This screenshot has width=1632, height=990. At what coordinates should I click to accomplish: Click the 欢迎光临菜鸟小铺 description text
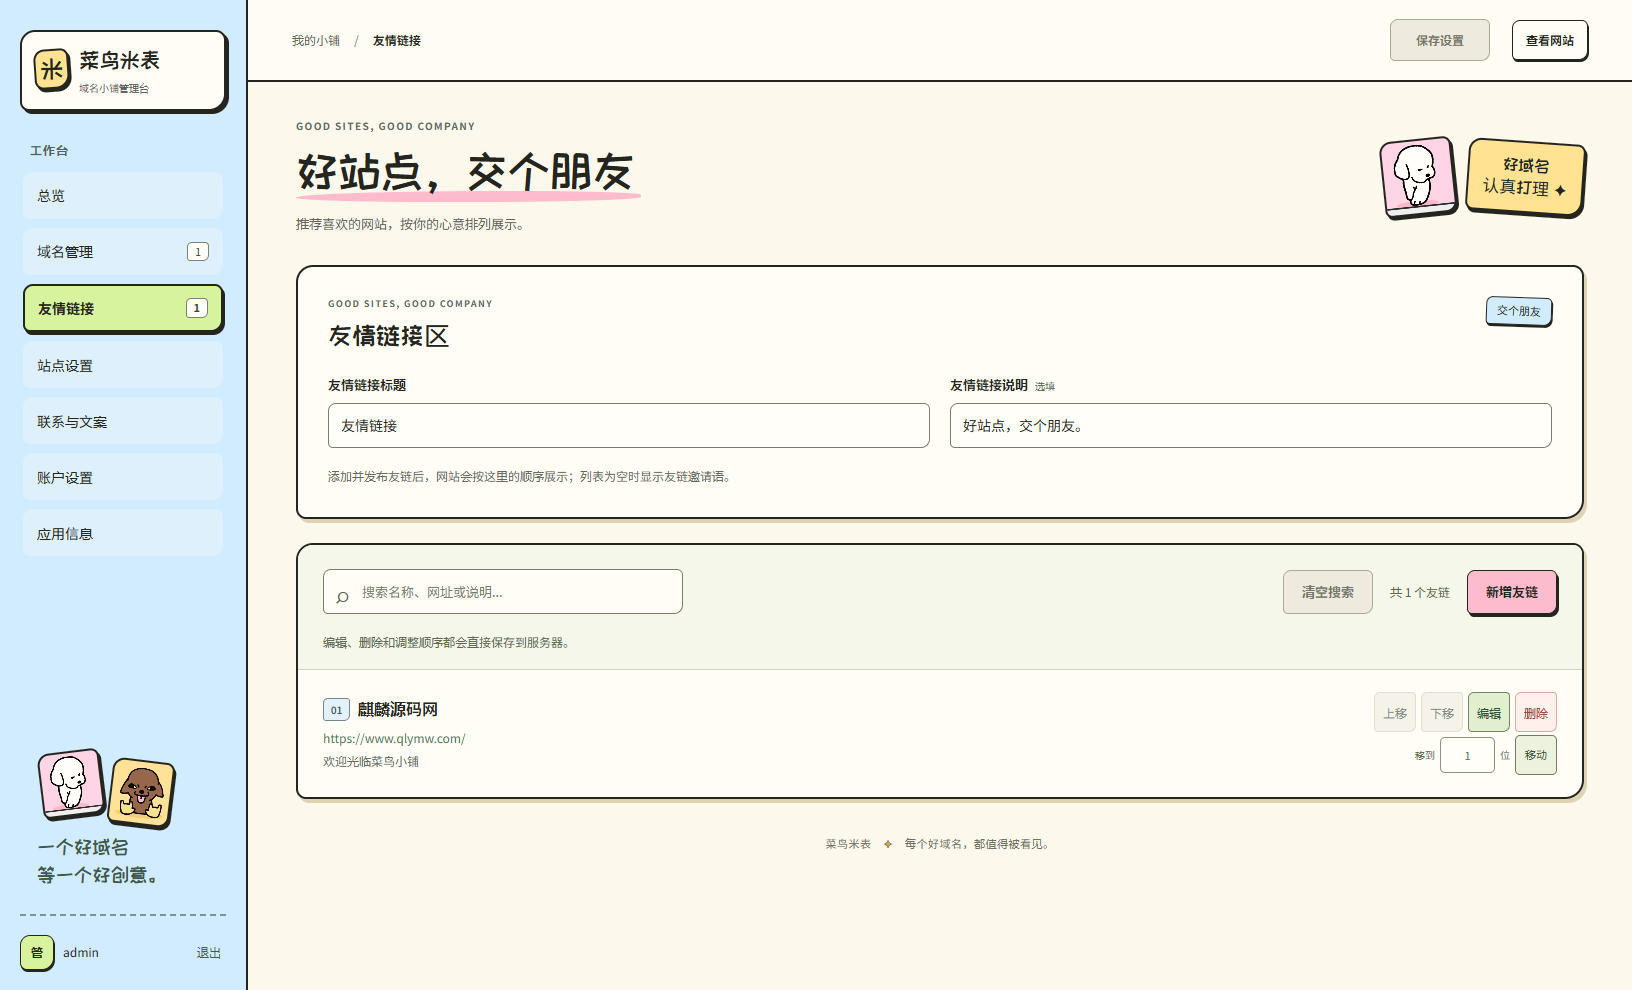(371, 762)
